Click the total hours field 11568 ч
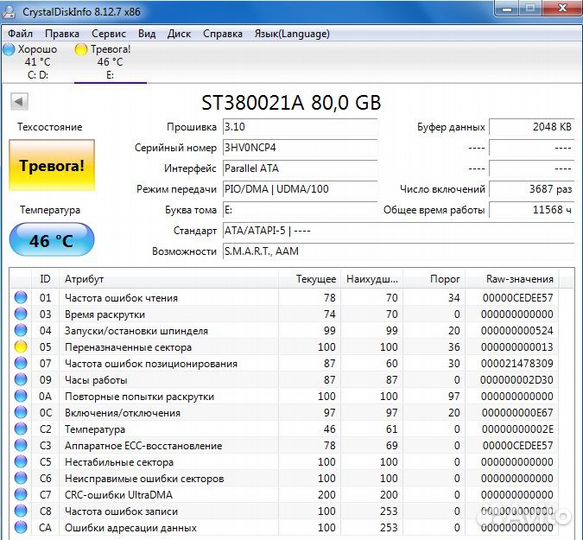Viewport: 583px width, 540px height. coord(532,210)
